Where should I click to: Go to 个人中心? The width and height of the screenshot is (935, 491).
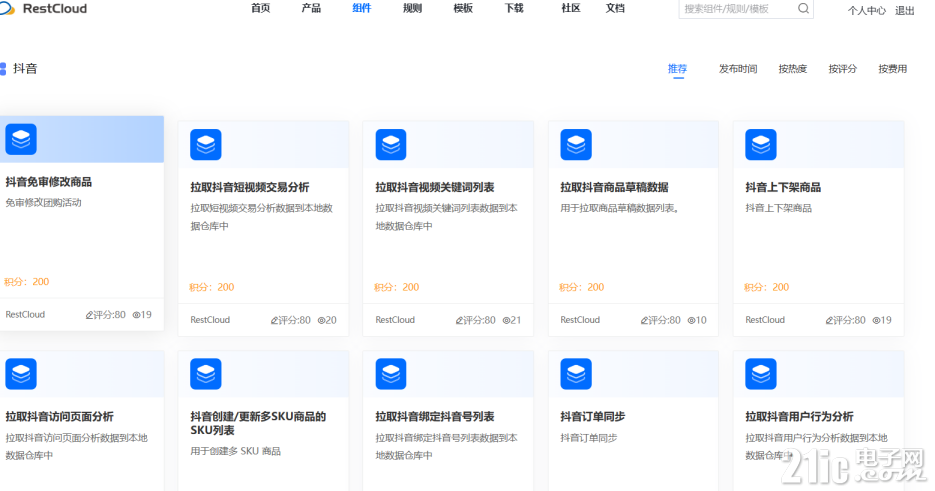866,10
